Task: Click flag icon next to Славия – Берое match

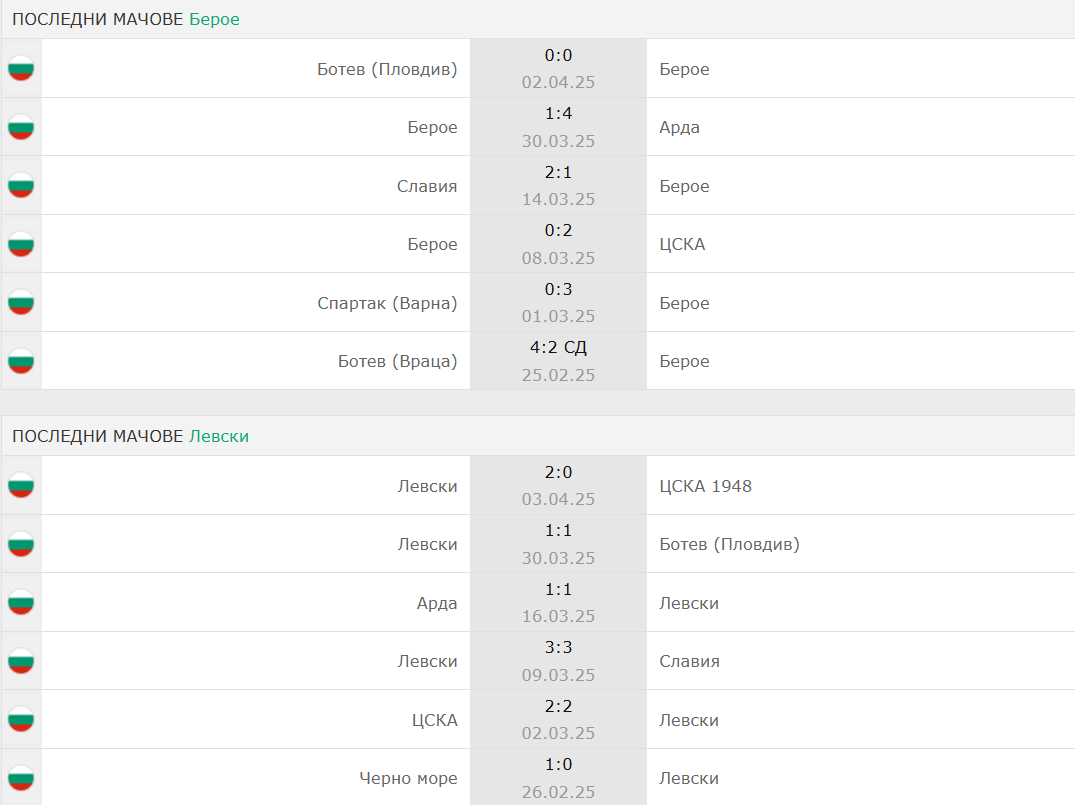Action: pos(21,185)
